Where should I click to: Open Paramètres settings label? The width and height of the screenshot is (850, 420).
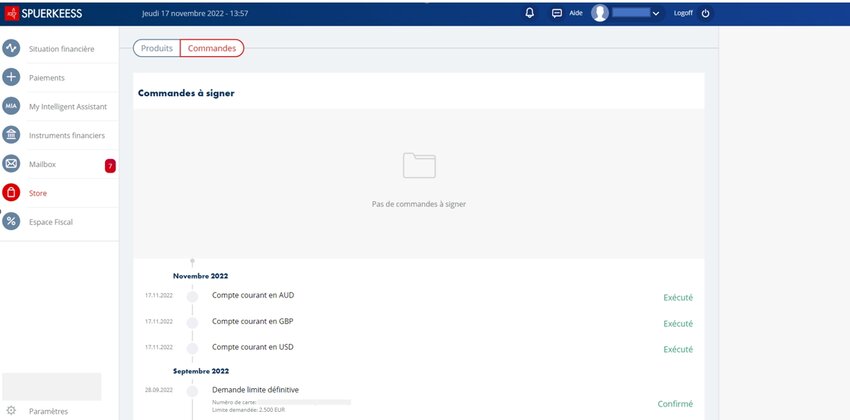pyautogui.click(x=48, y=411)
